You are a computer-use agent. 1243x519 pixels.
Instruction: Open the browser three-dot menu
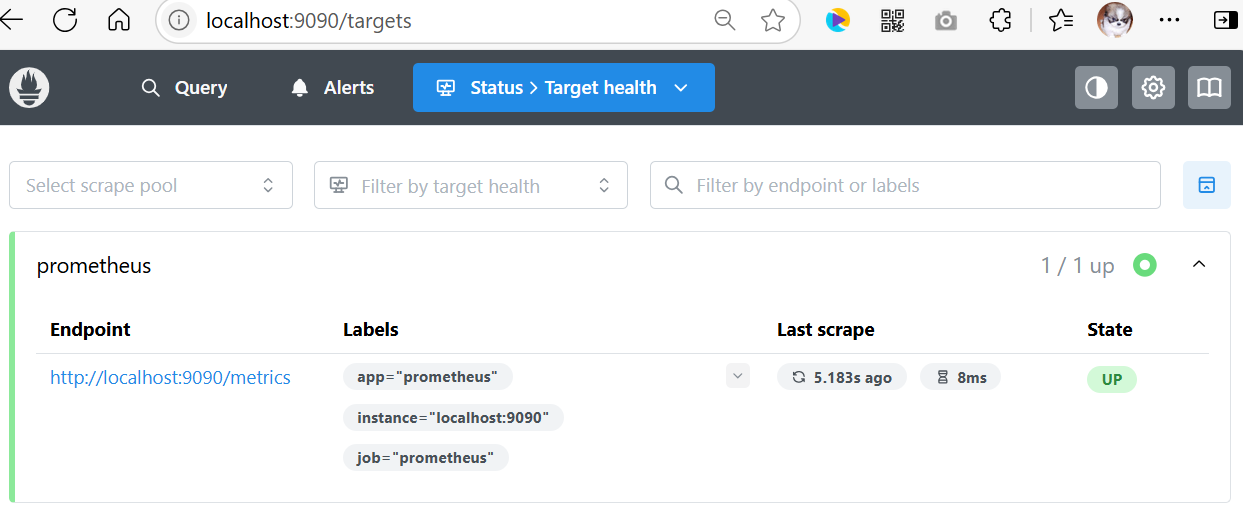click(x=1169, y=20)
